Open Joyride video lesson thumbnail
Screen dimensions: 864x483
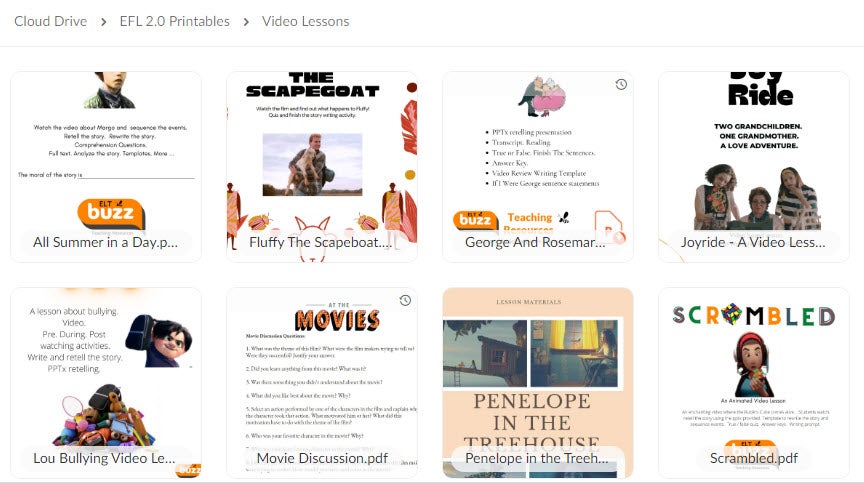click(x=754, y=166)
